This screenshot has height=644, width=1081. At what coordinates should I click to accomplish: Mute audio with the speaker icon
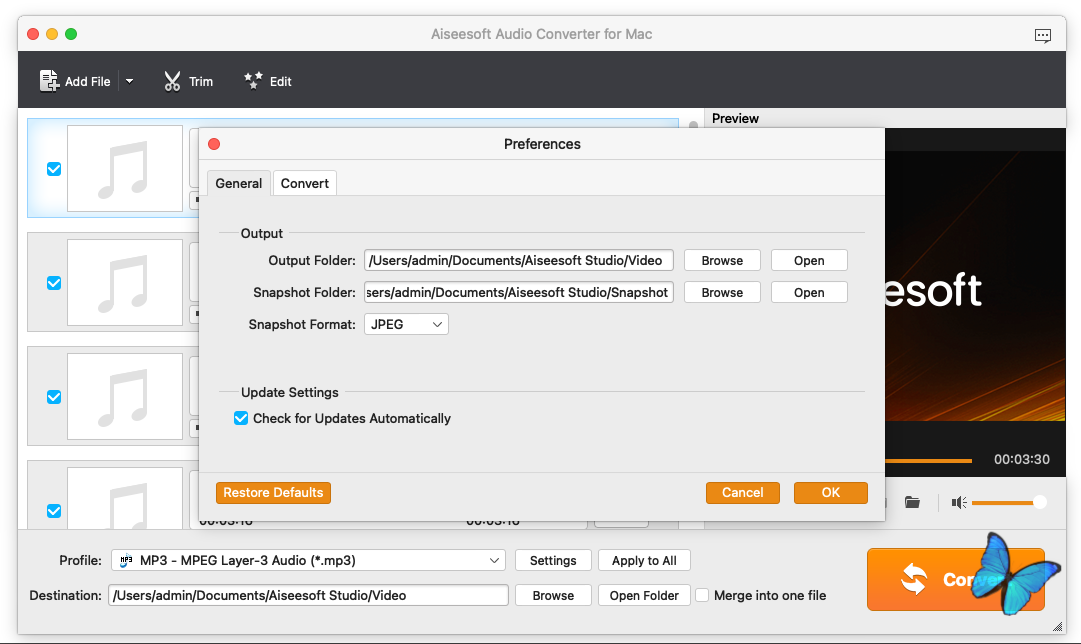(958, 503)
